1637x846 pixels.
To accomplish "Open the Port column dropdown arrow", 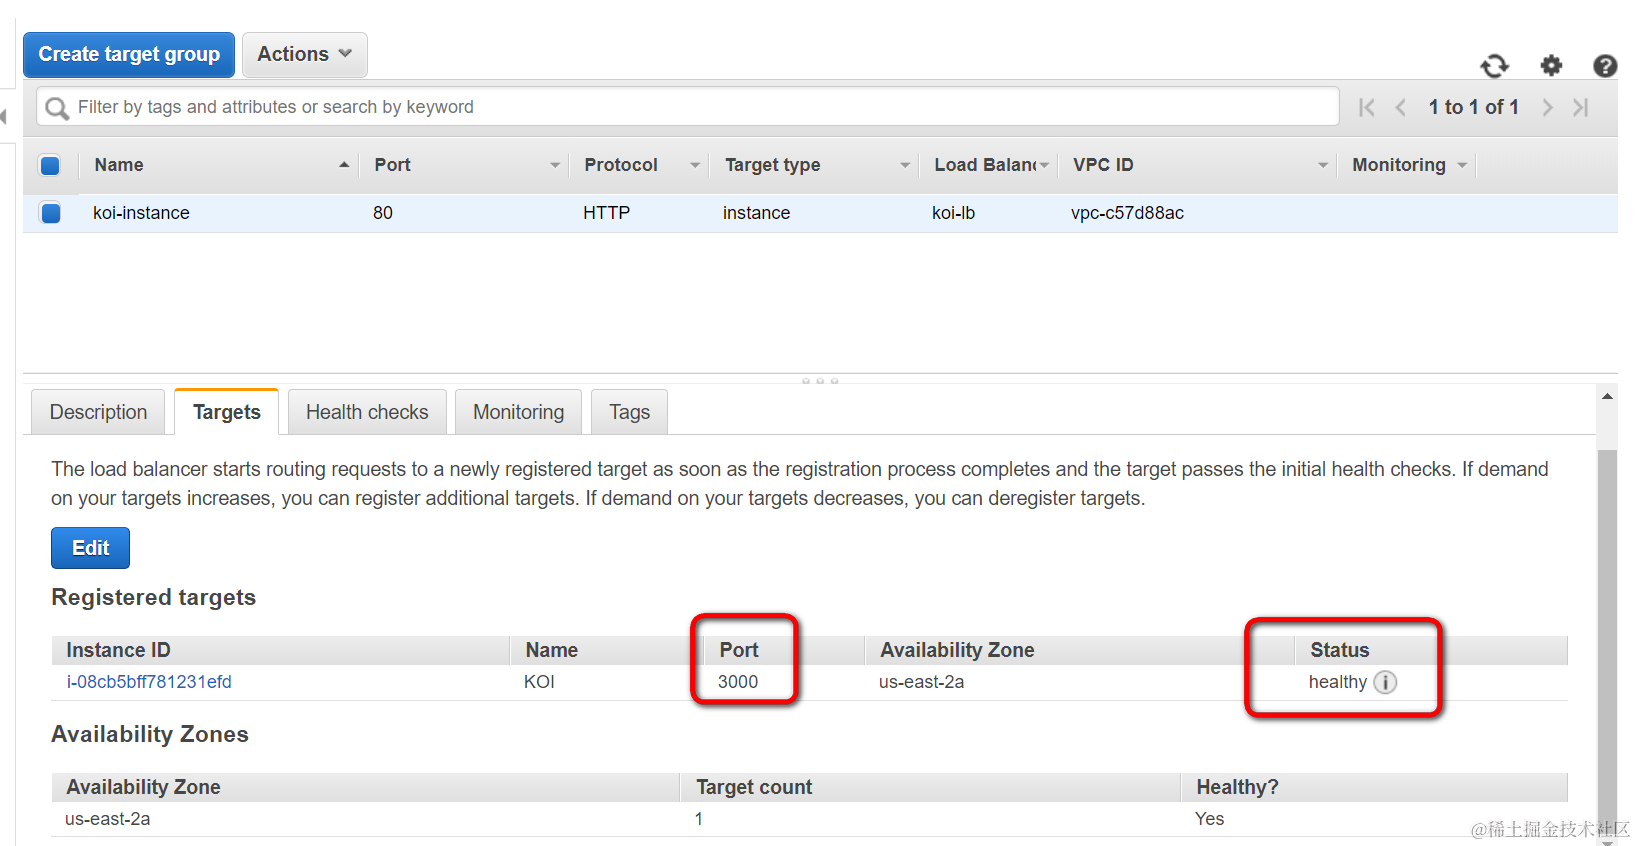I will [555, 165].
